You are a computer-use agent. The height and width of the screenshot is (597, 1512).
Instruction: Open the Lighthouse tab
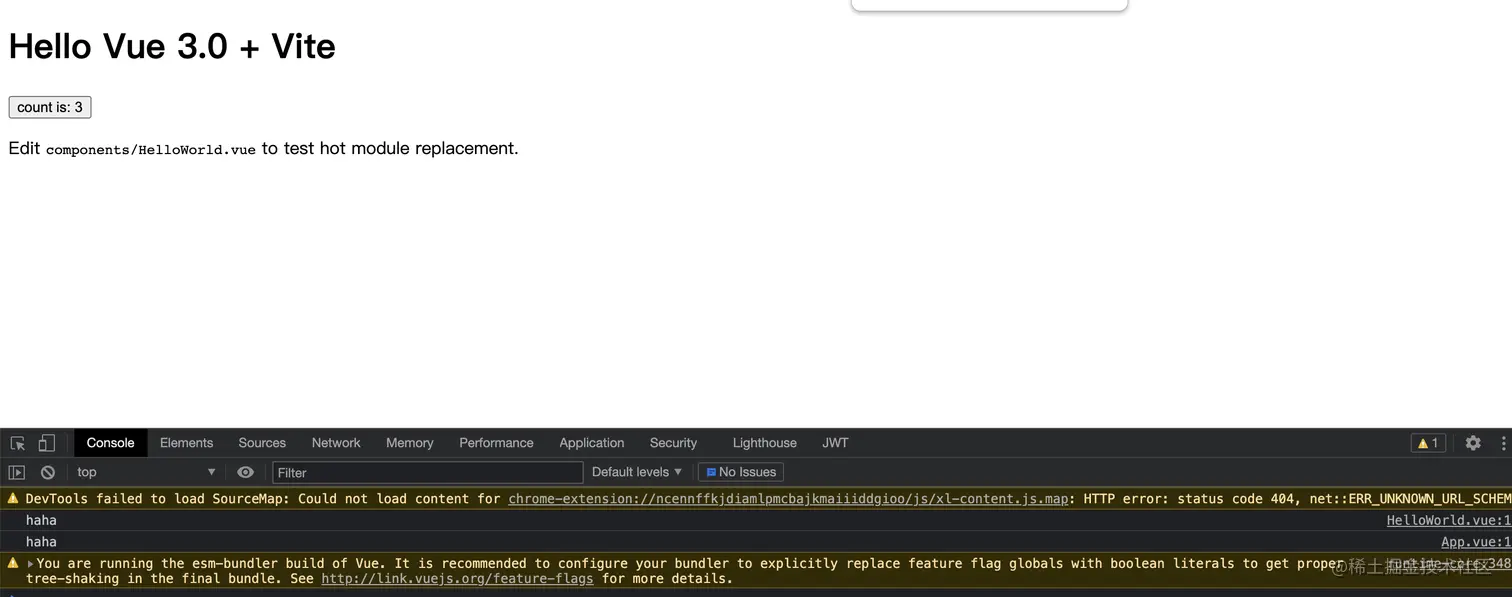pos(765,443)
